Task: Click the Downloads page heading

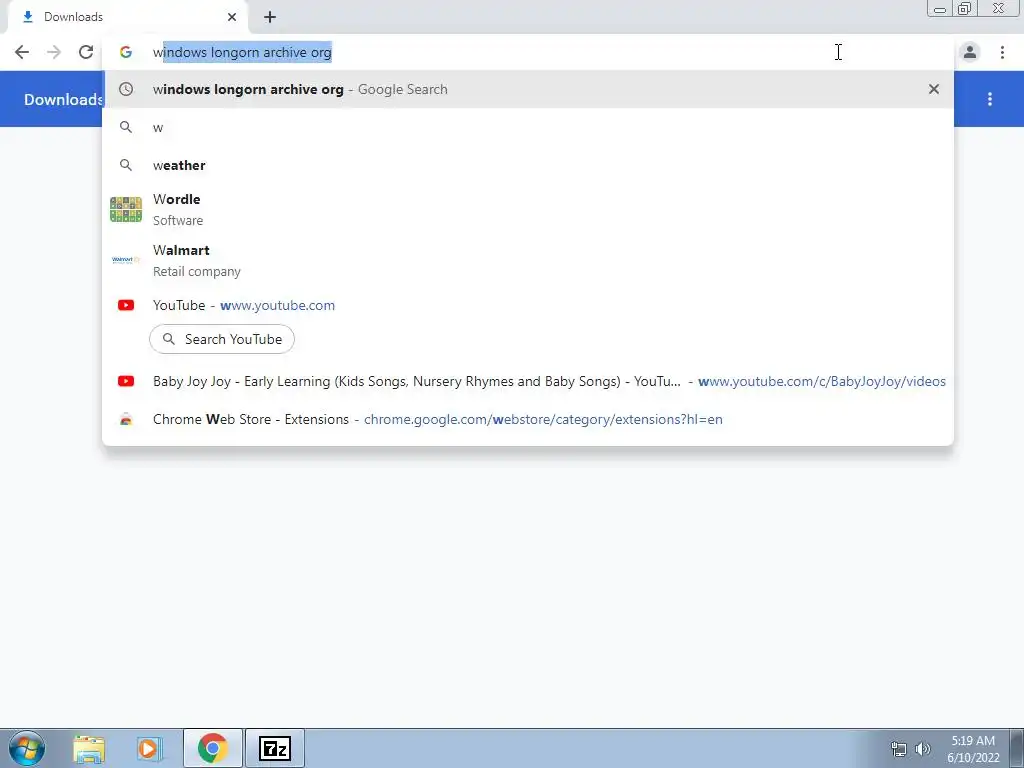Action: (63, 99)
